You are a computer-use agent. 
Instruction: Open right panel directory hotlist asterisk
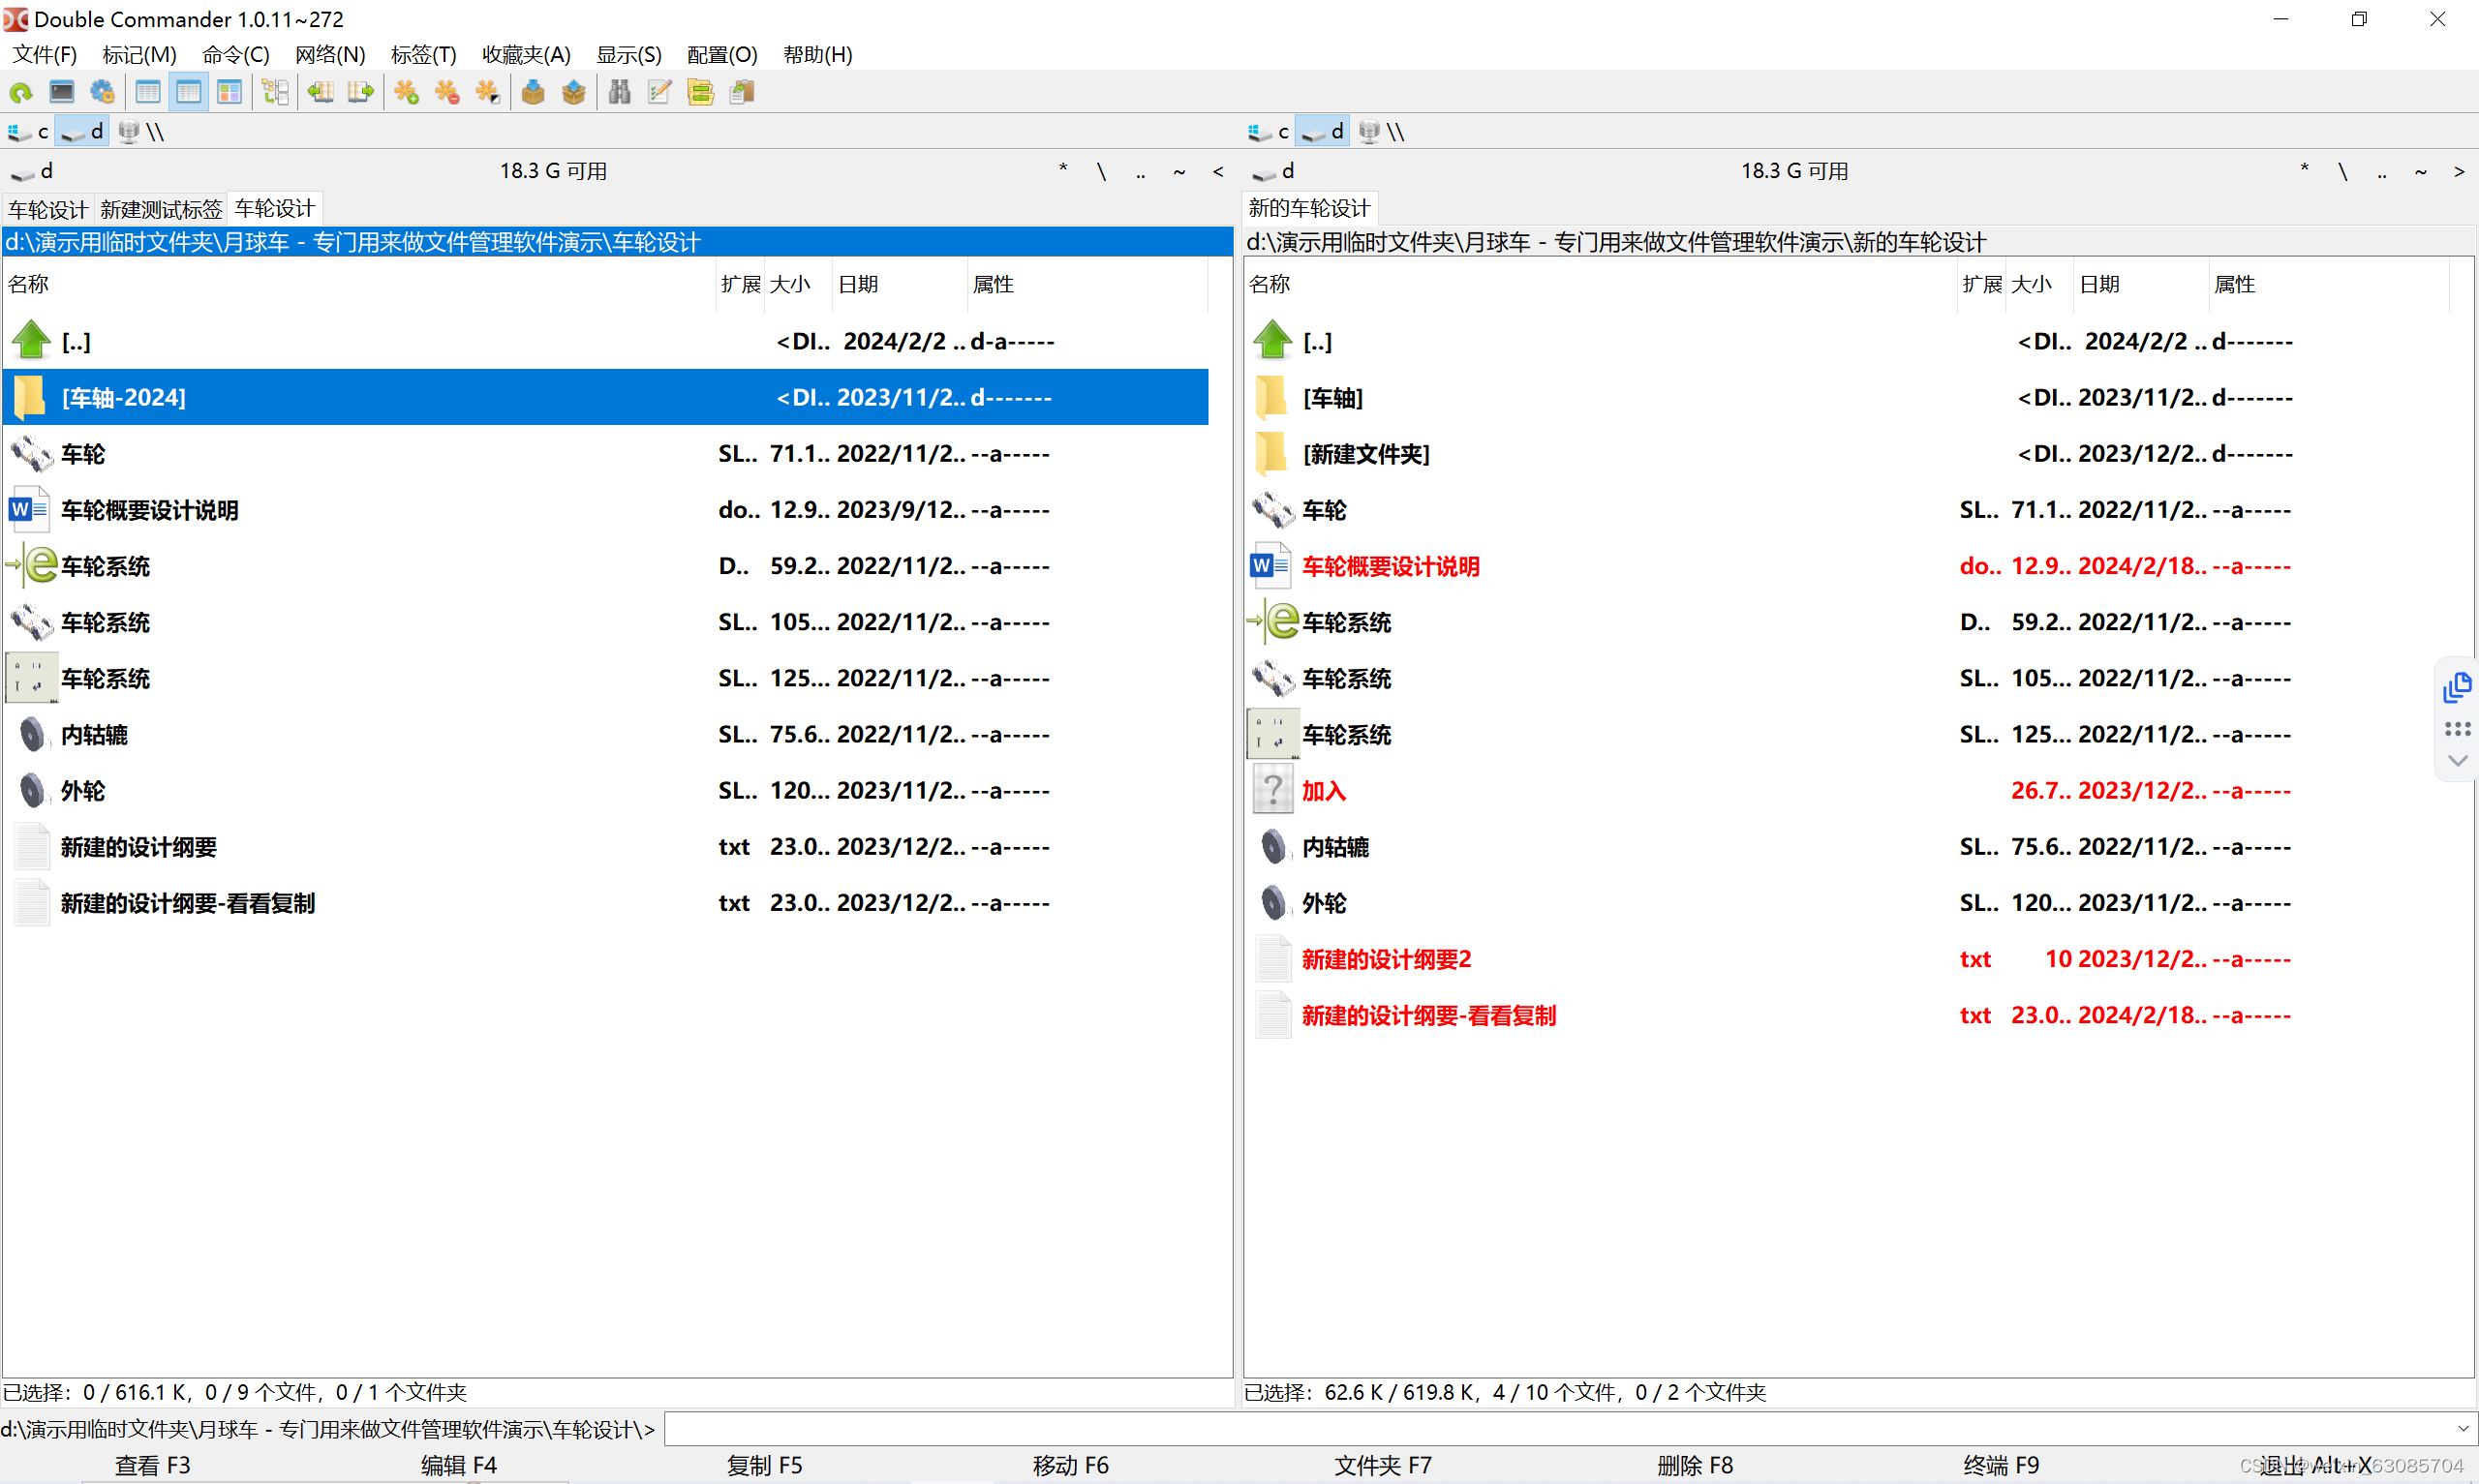2304,170
